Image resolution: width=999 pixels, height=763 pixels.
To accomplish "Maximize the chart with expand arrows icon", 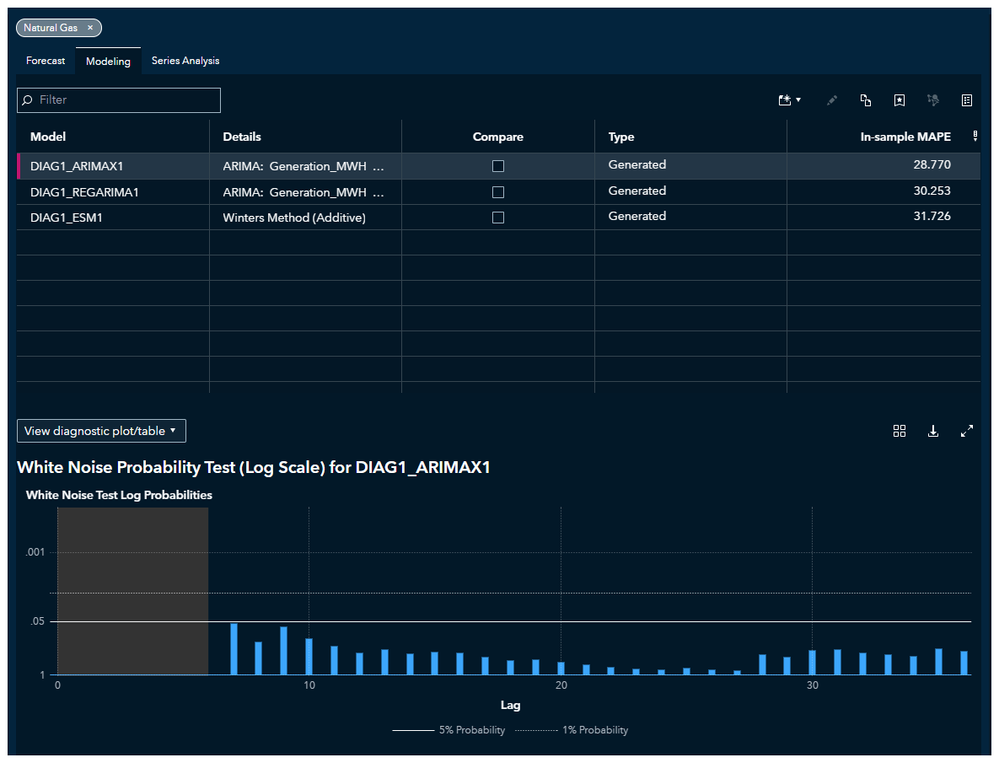I will point(967,431).
